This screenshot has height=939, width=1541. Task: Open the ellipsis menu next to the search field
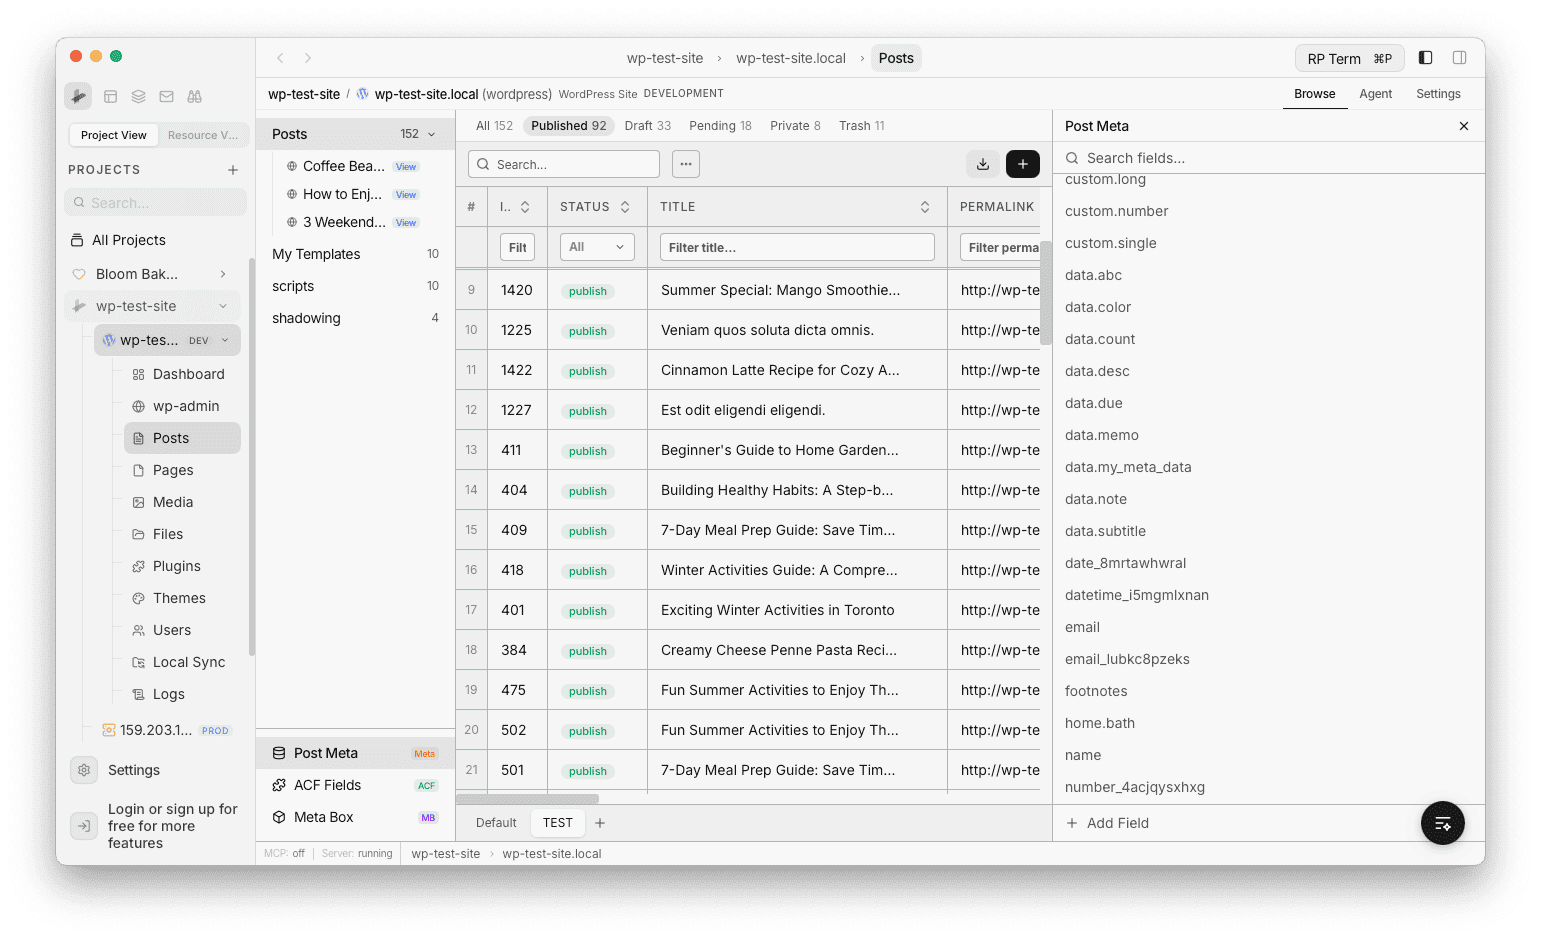(x=685, y=164)
